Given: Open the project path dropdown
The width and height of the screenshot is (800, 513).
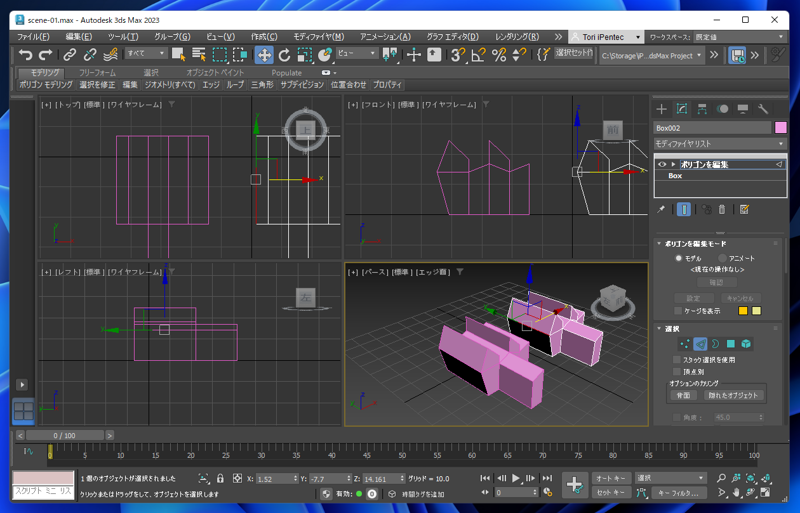Looking at the screenshot, I should point(652,56).
